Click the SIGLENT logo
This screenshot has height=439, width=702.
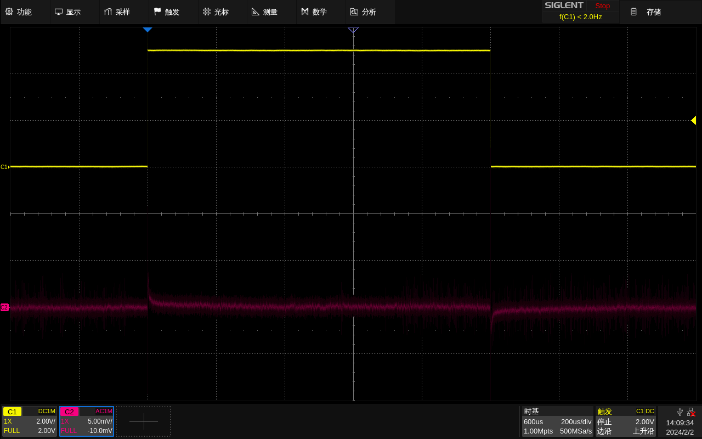[x=564, y=5]
